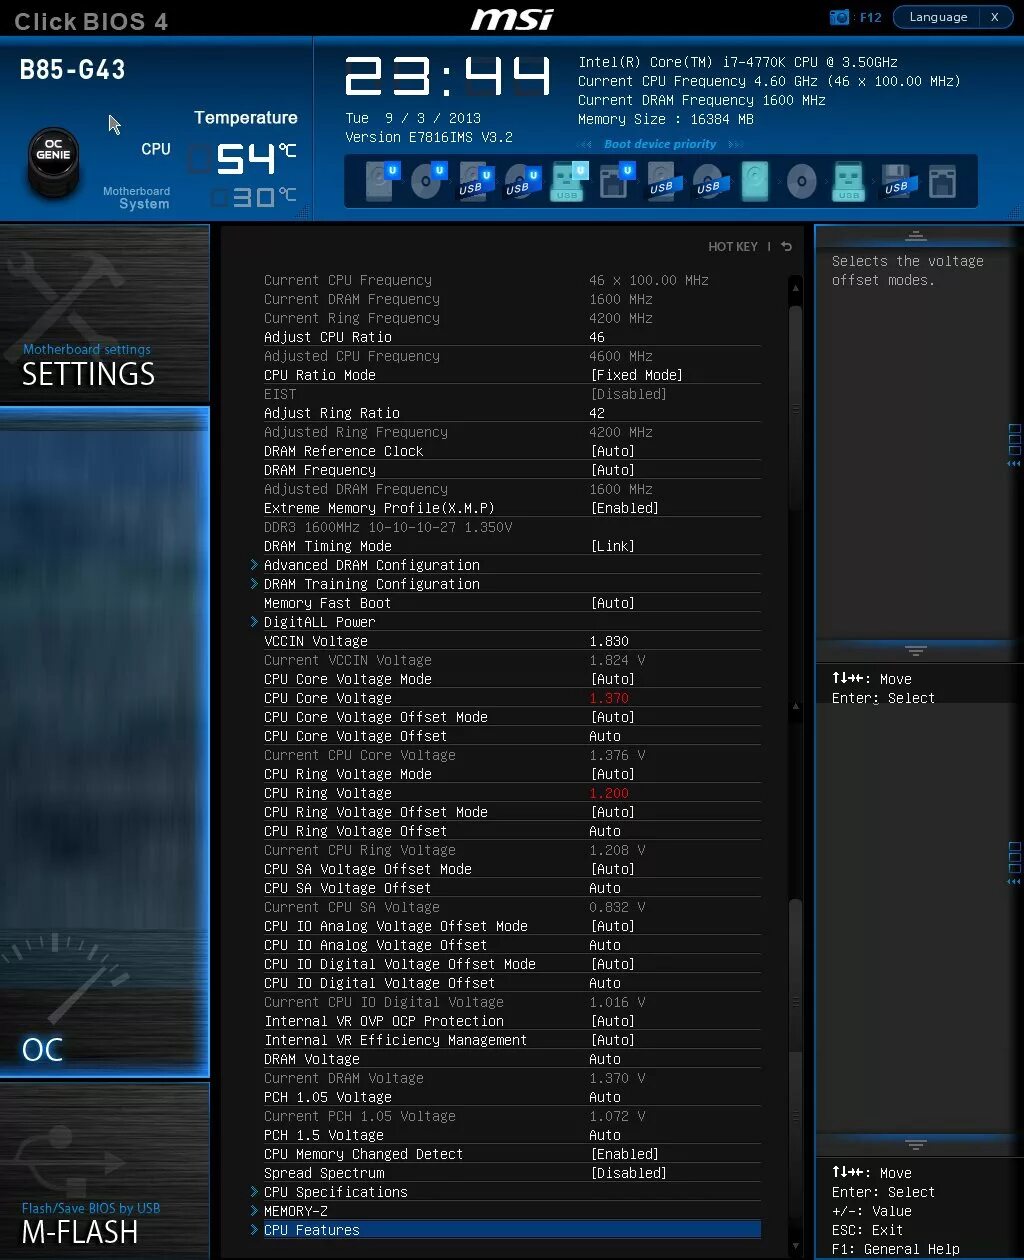Viewport: 1024px width, 1260px height.
Task: Open the SETTINGS section in sidebar
Action: (x=105, y=313)
